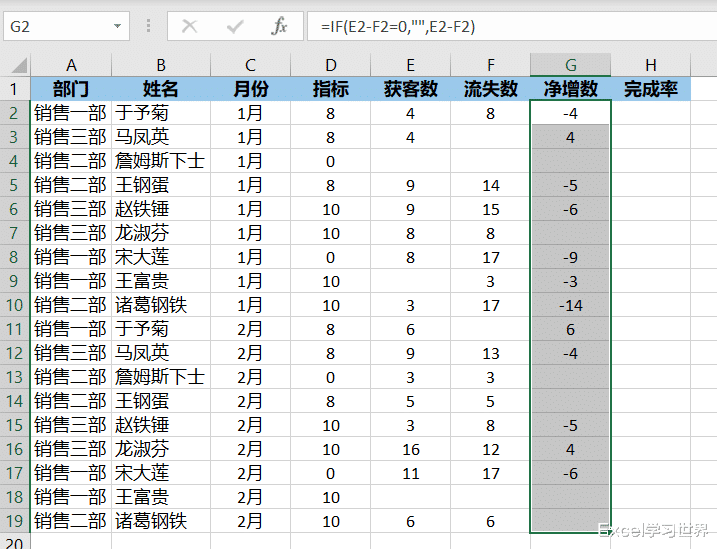Click cell F5 showing 14
This screenshot has width=717, height=549.
pos(490,185)
